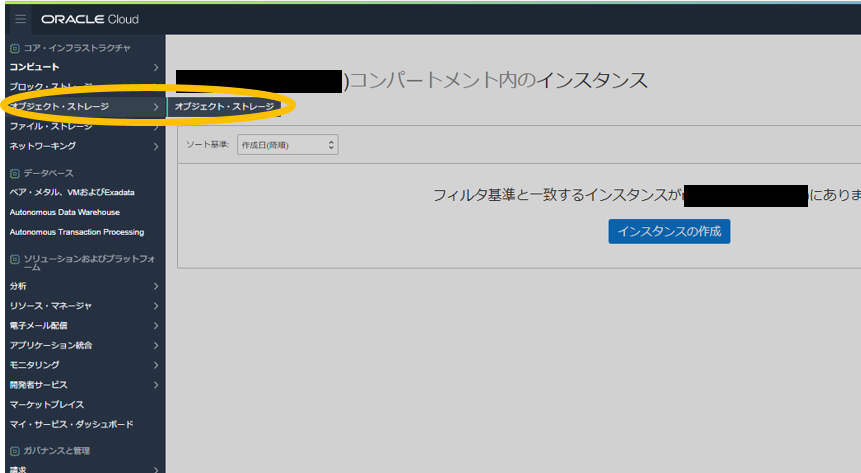This screenshot has height=473, width=861.
Task: Select オブジェクト・ストレージ in the sidebar
Action: (59, 107)
